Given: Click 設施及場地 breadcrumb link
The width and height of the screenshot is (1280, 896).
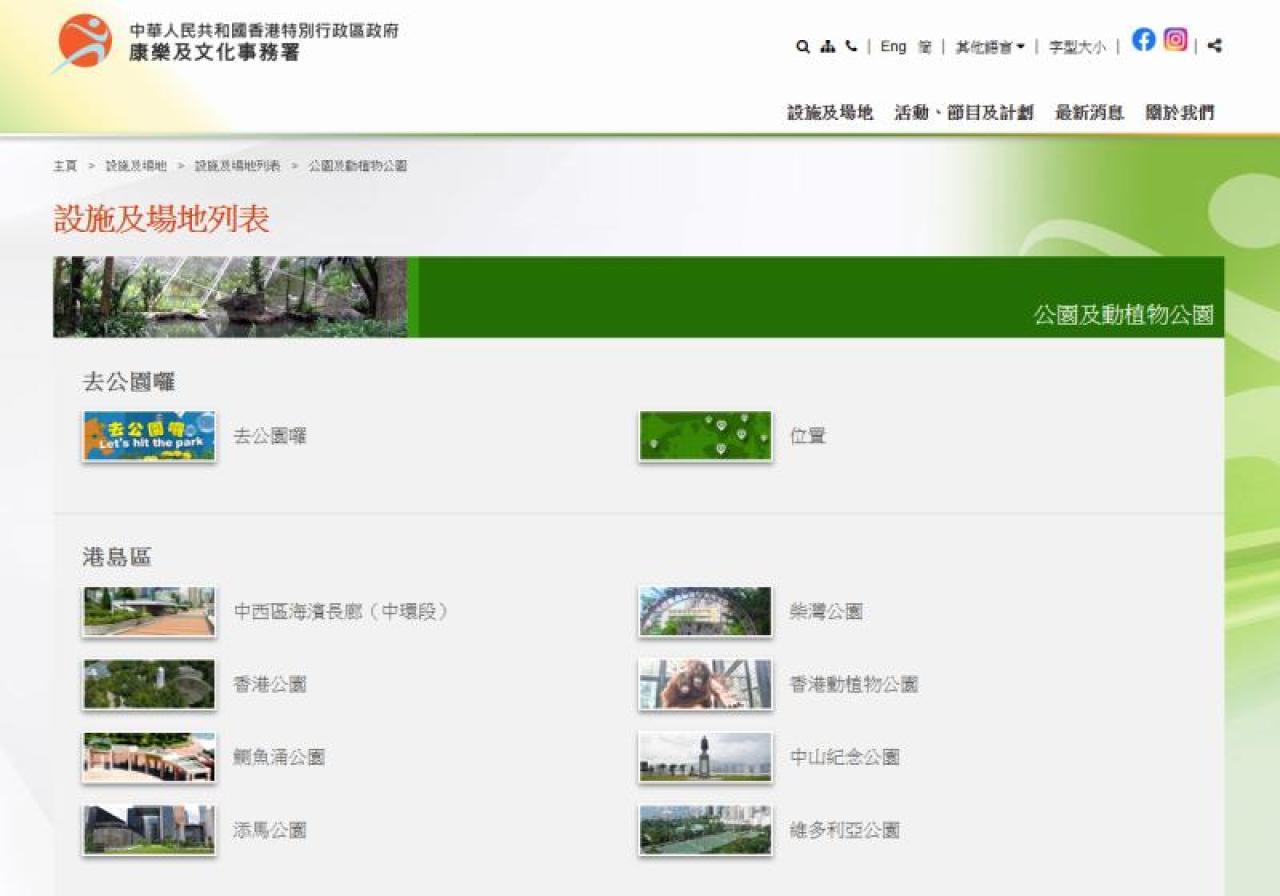Looking at the screenshot, I should tap(136, 166).
